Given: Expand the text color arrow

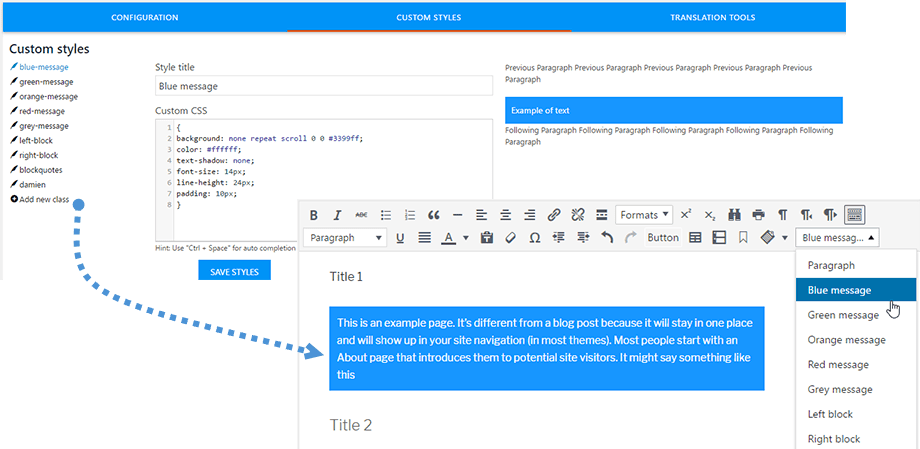Looking at the screenshot, I should pyautogui.click(x=466, y=238).
